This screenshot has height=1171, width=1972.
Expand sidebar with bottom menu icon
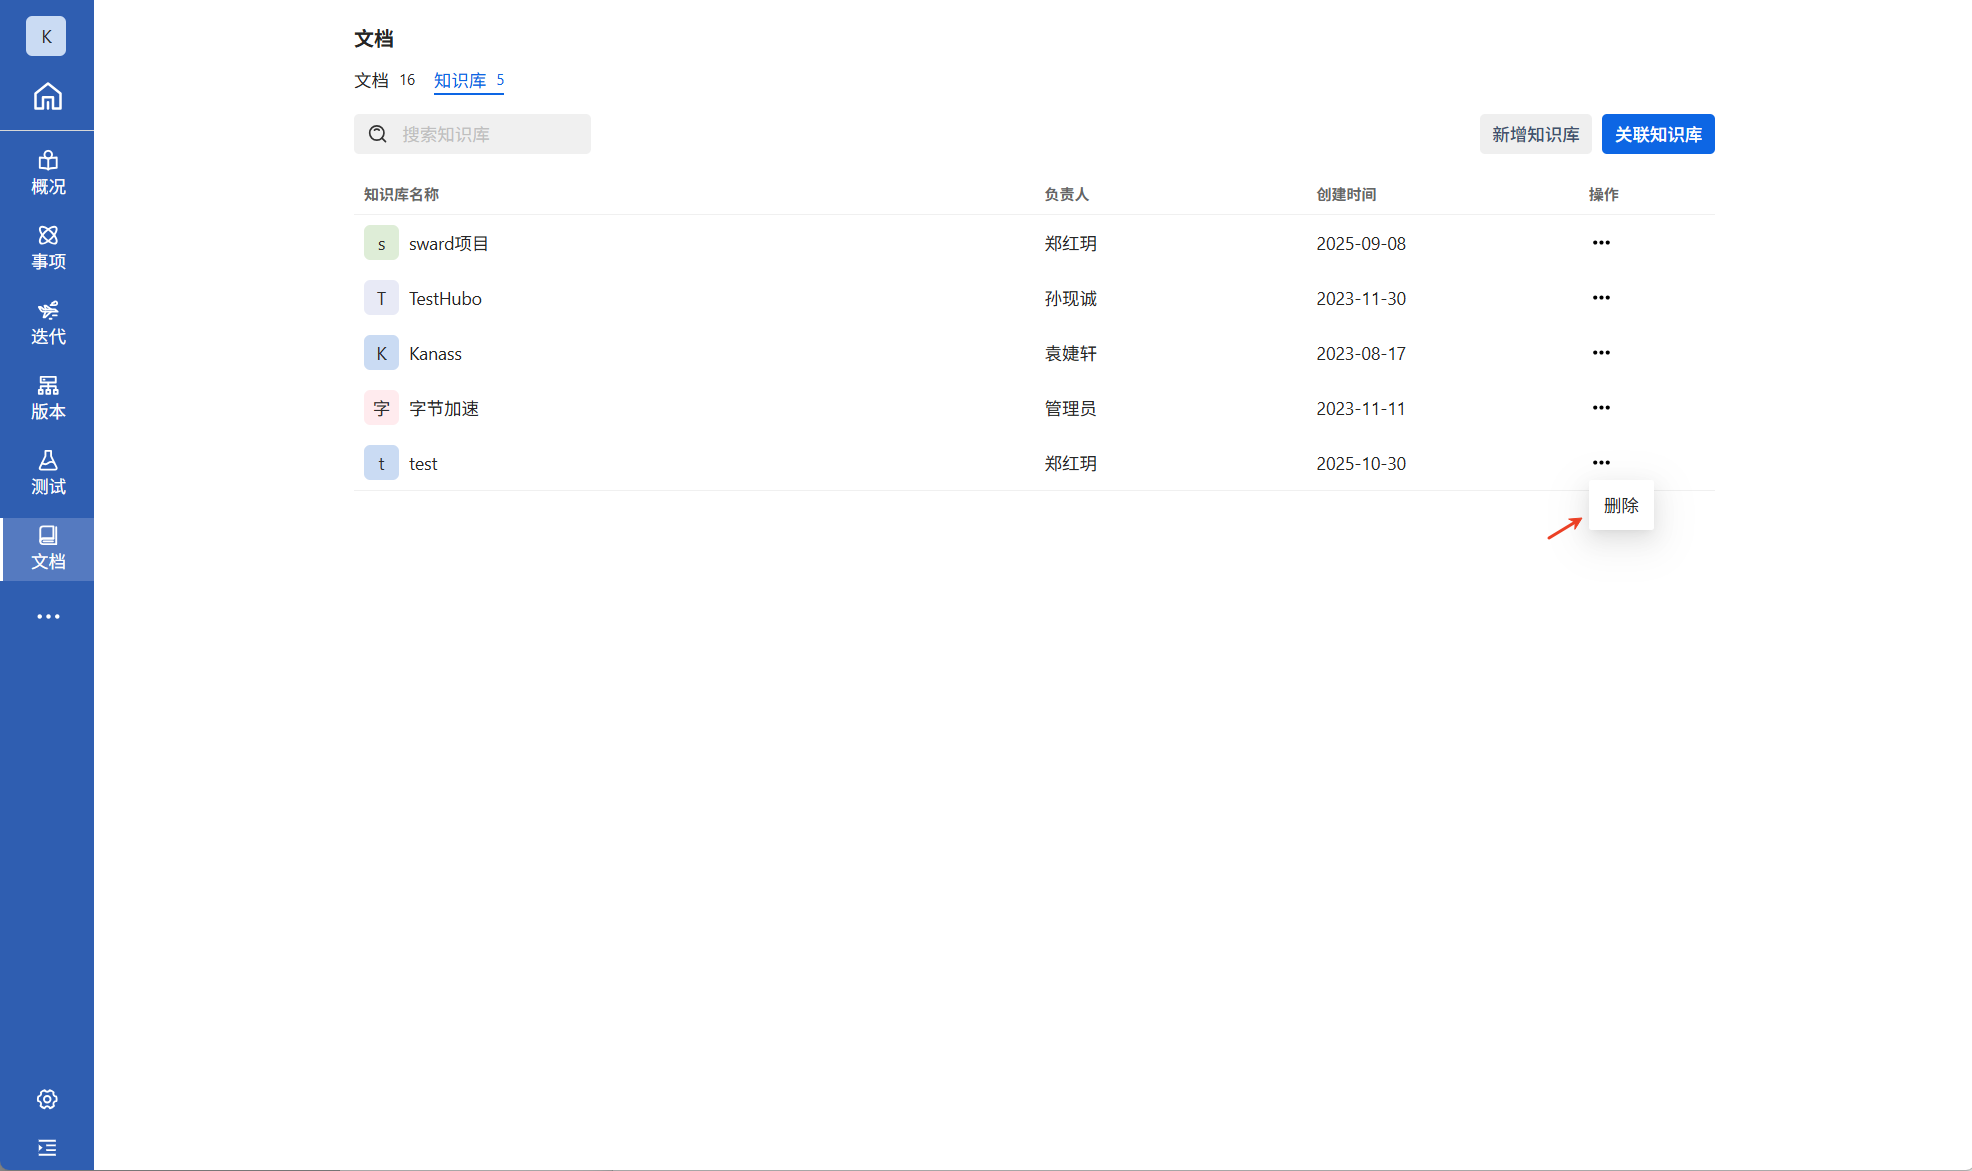47,1147
